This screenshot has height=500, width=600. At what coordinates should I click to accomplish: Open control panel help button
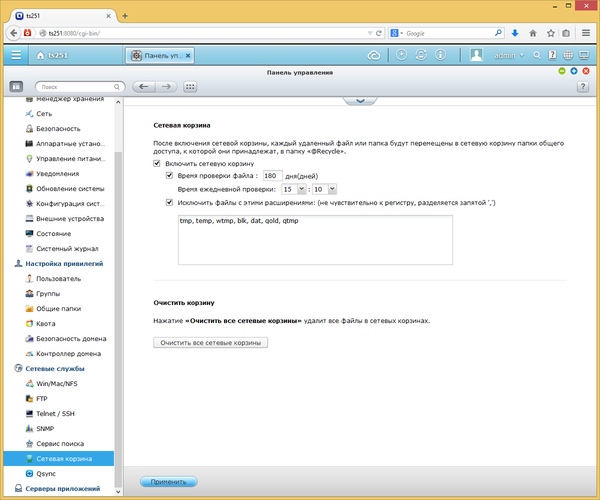coord(583,87)
